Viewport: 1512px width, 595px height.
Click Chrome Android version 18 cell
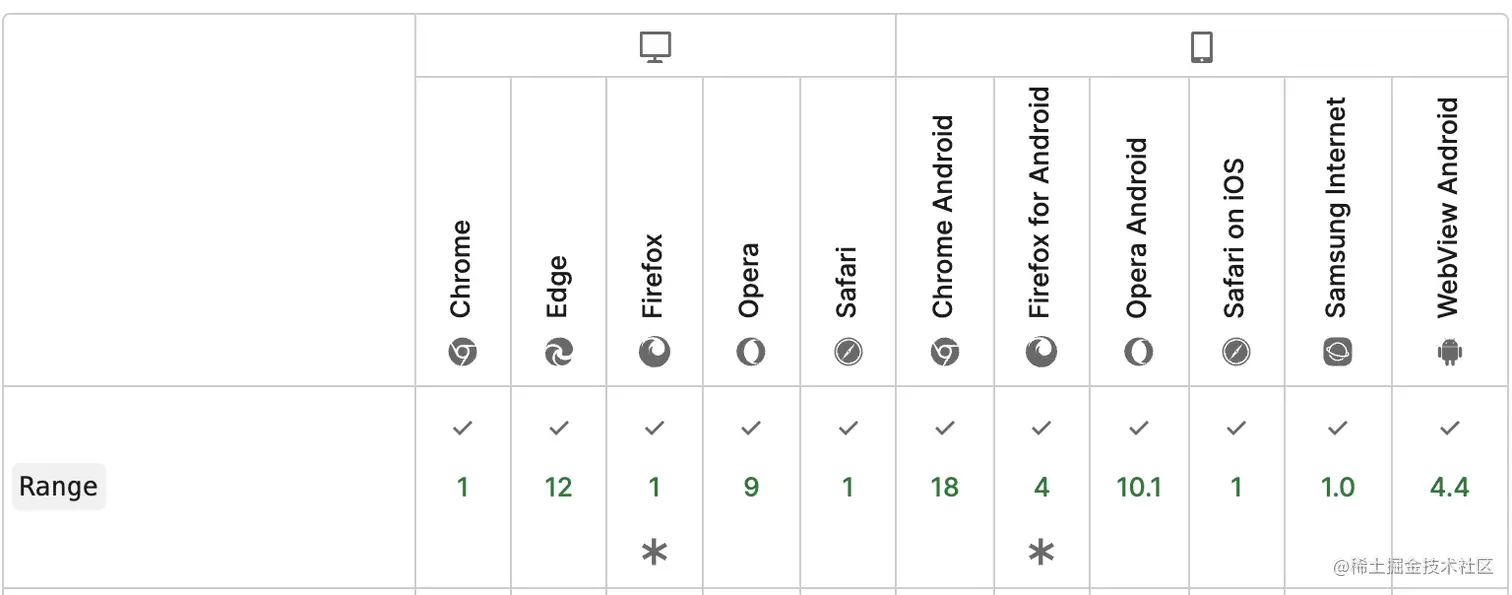tap(944, 487)
